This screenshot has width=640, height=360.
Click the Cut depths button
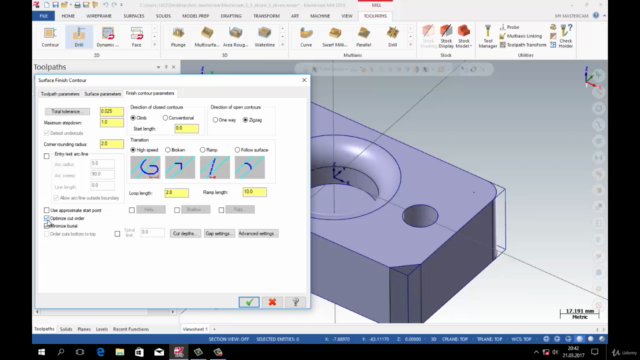(185, 233)
